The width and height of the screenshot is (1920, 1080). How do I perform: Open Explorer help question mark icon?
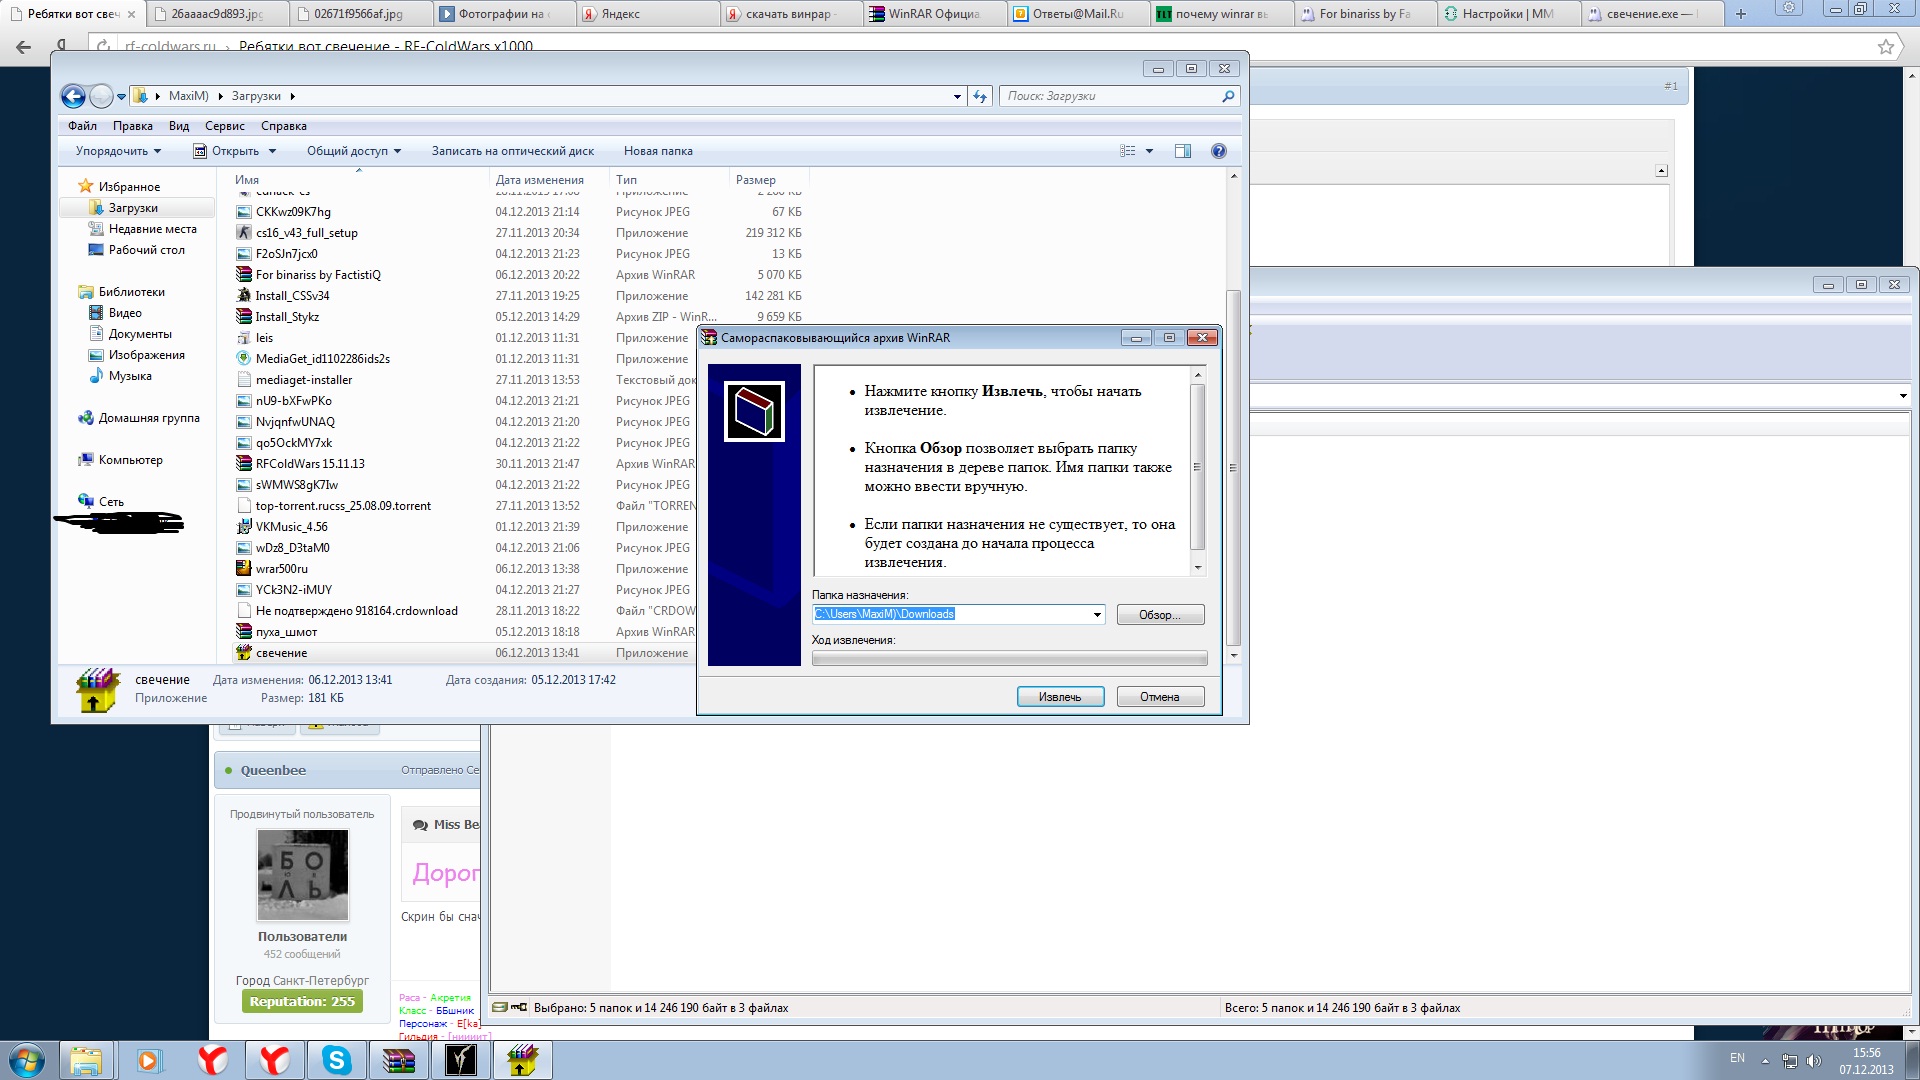click(x=1218, y=151)
